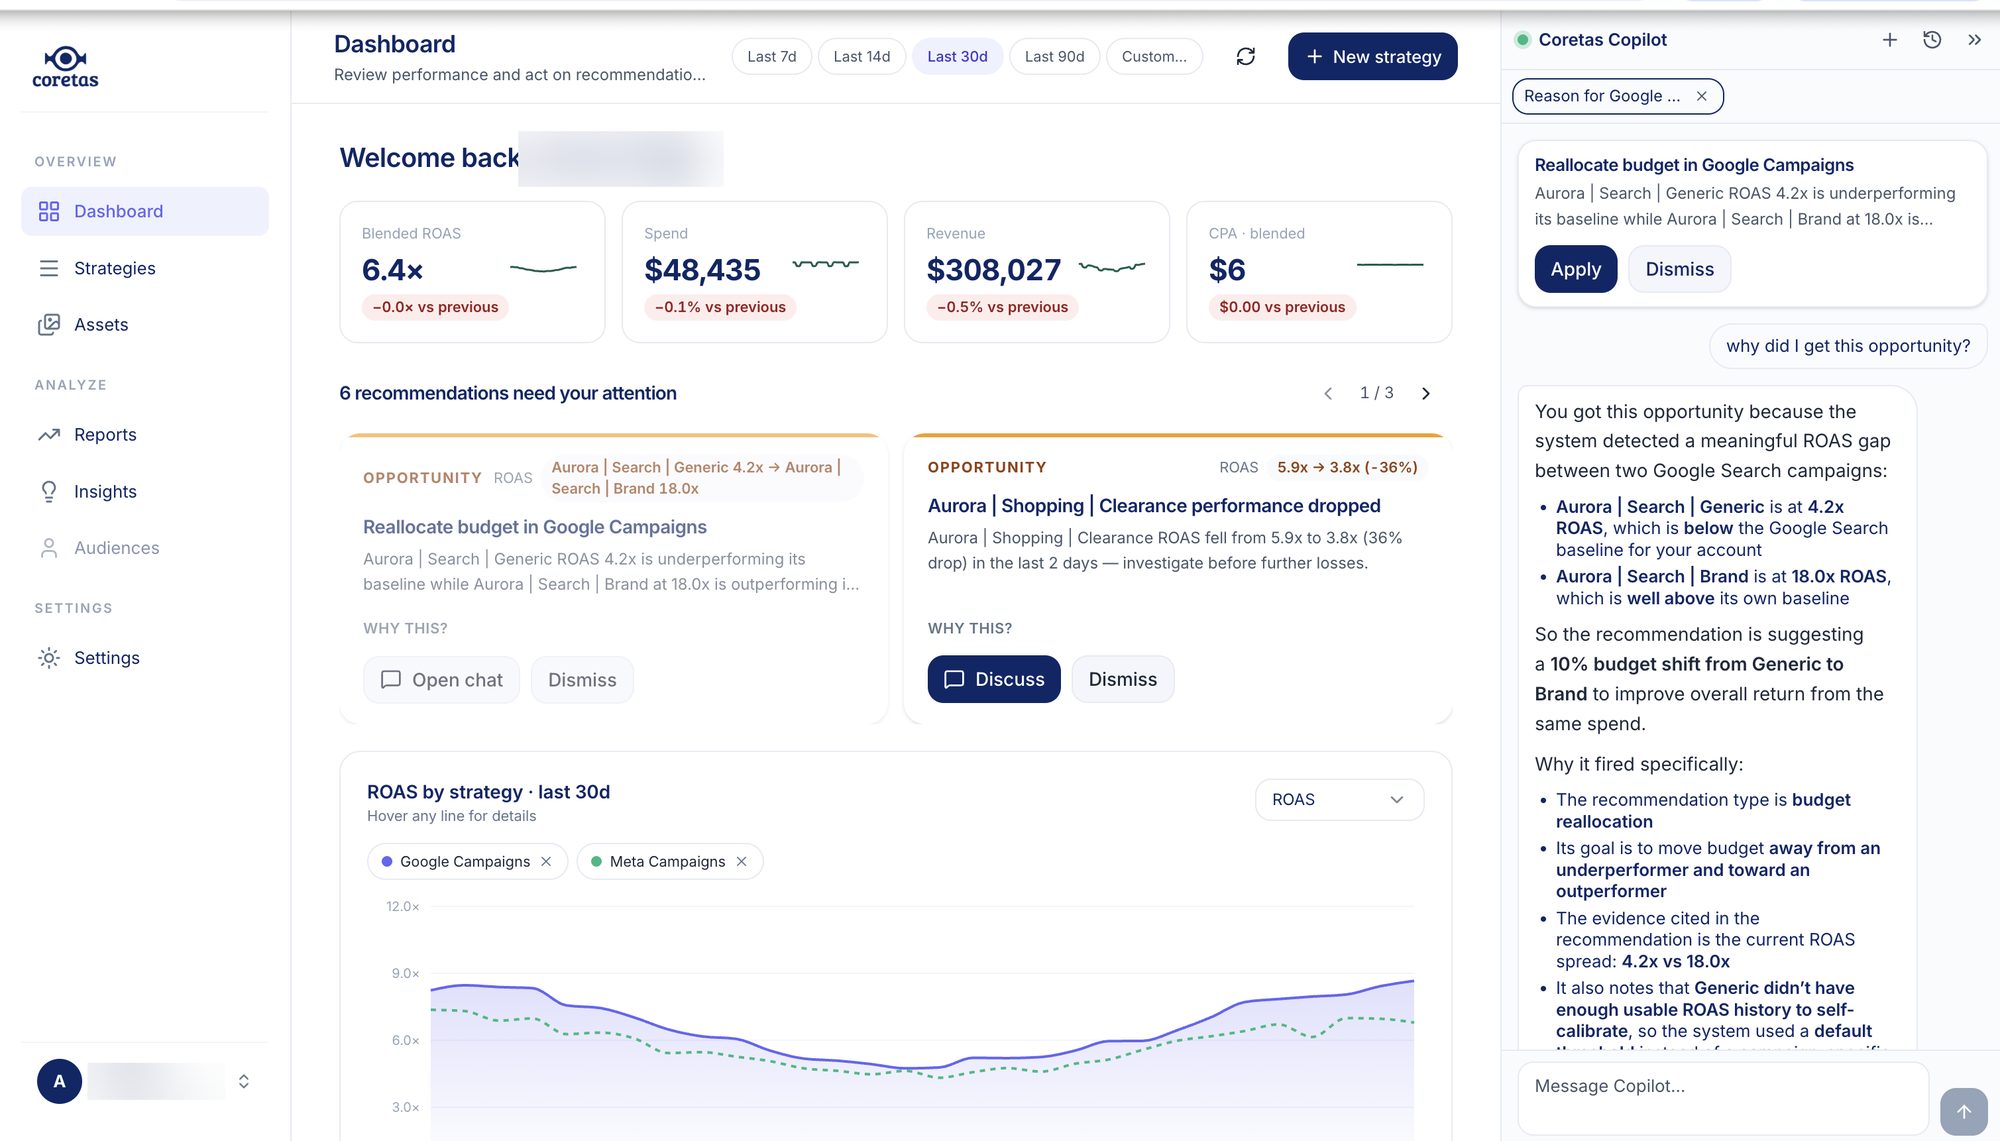Go to the Dashboard page
Viewport: 2000px width, 1141px height.
pos(145,211)
